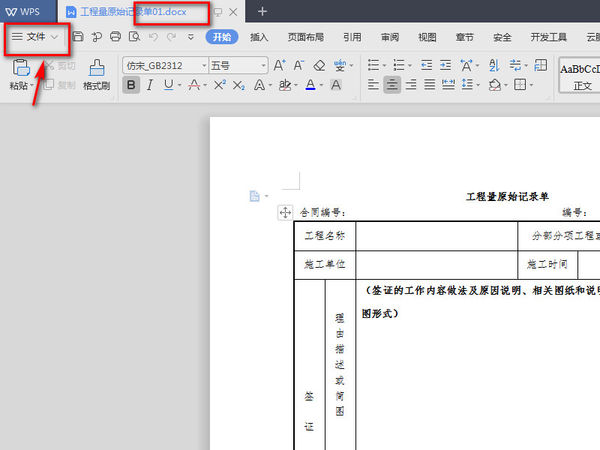Screen dimensions: 600x450
Task: Click the 施工单位 table cell
Action: coord(325,265)
